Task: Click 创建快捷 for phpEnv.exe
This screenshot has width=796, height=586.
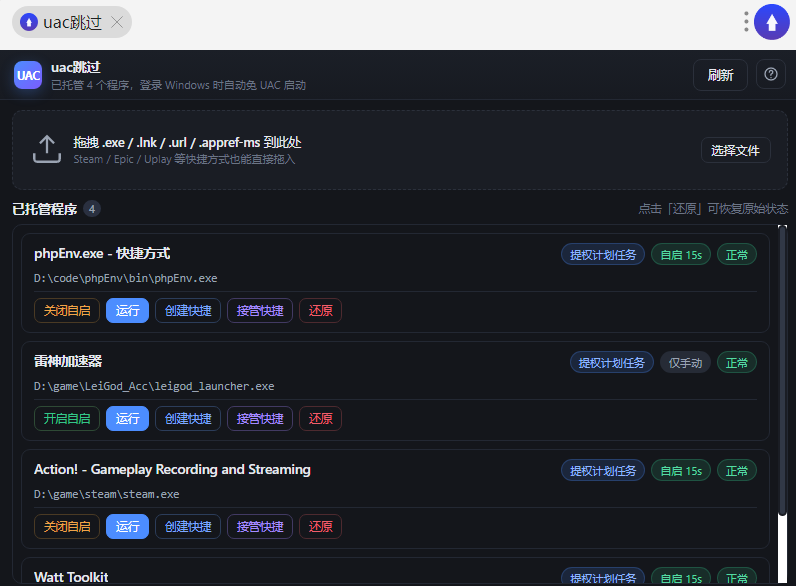Action: [x=188, y=310]
